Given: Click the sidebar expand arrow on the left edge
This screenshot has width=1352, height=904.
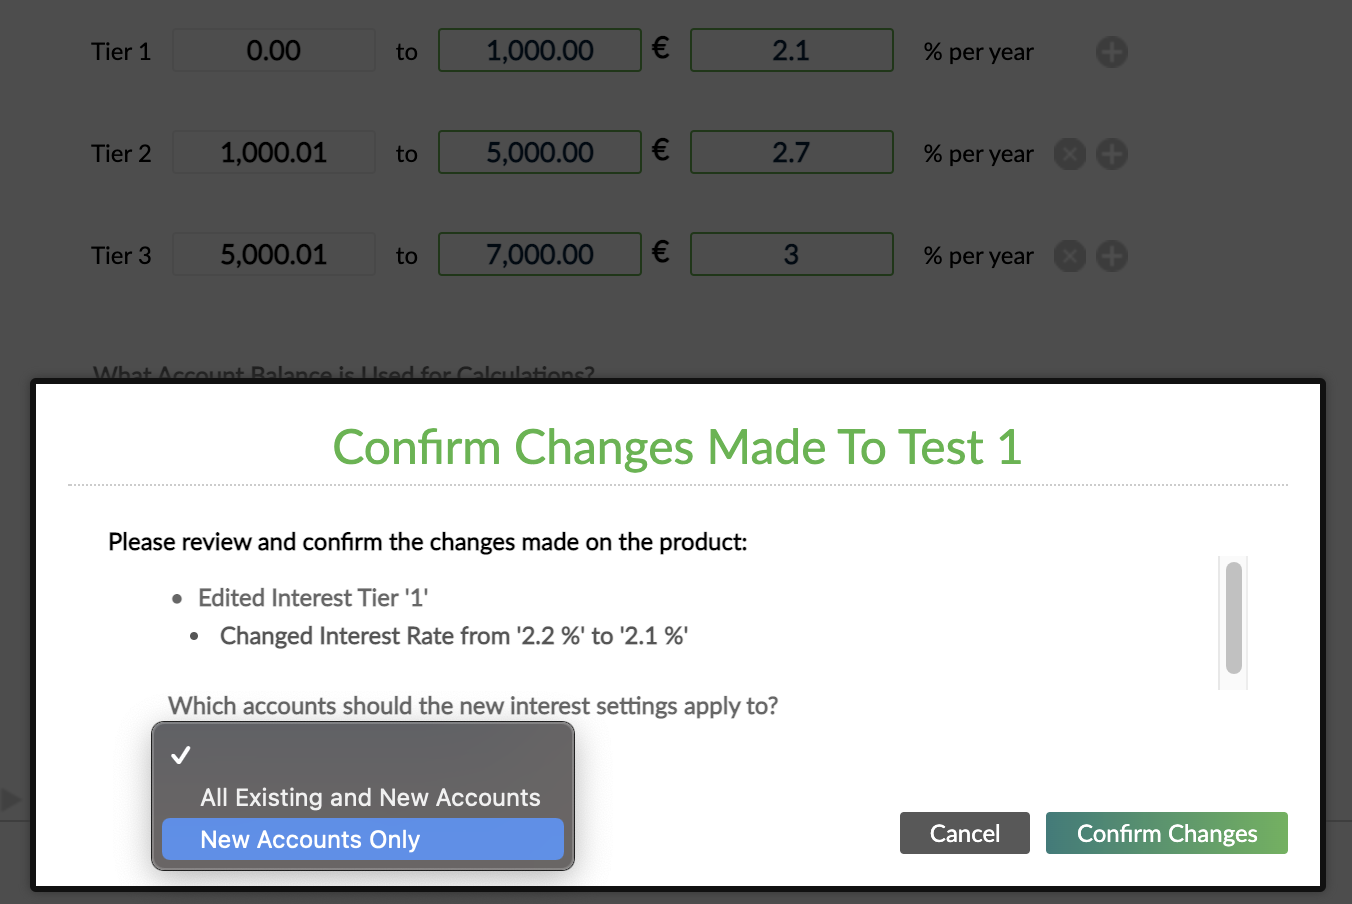Looking at the screenshot, I should [x=11, y=798].
